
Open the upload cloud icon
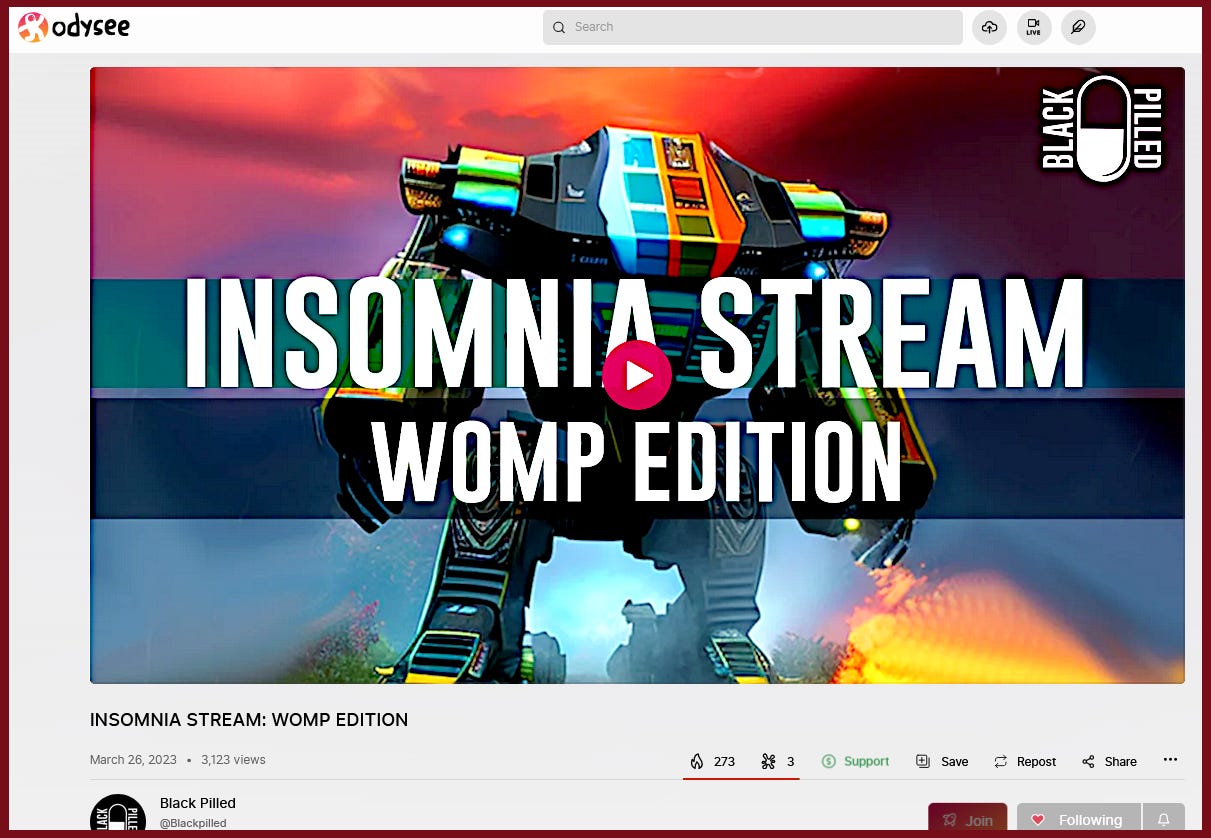tap(989, 27)
